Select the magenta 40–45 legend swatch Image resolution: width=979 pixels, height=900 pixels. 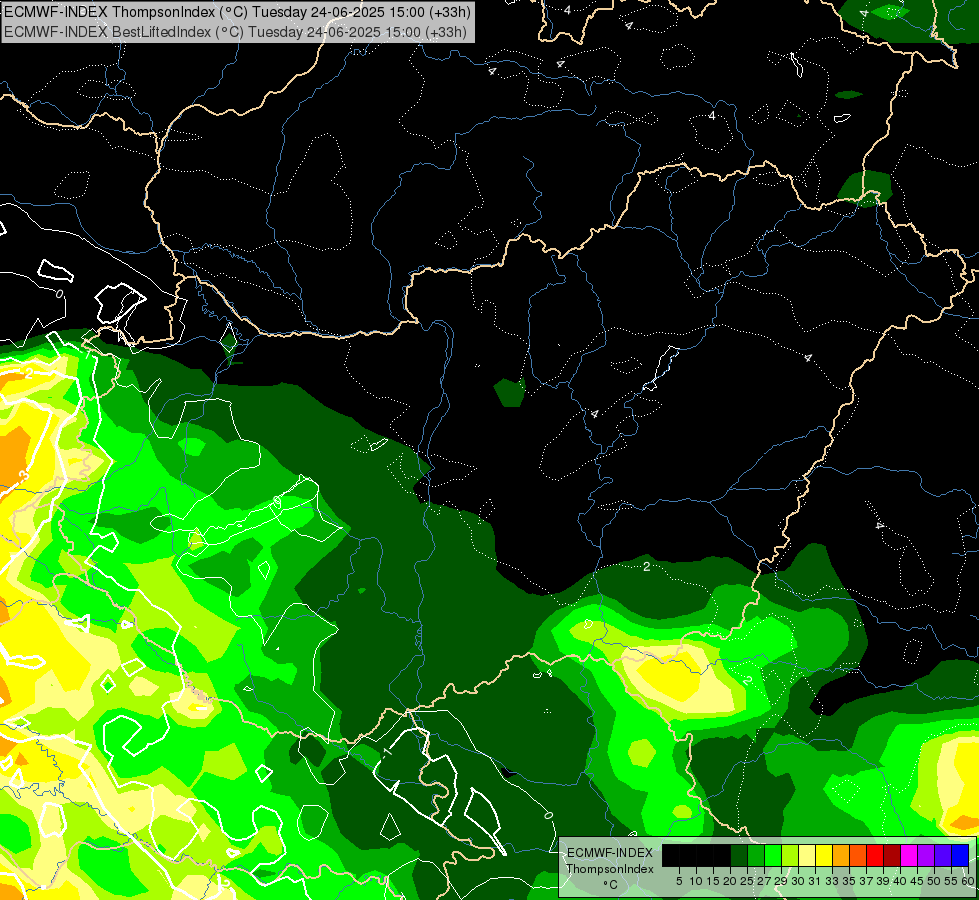pyautogui.click(x=909, y=855)
